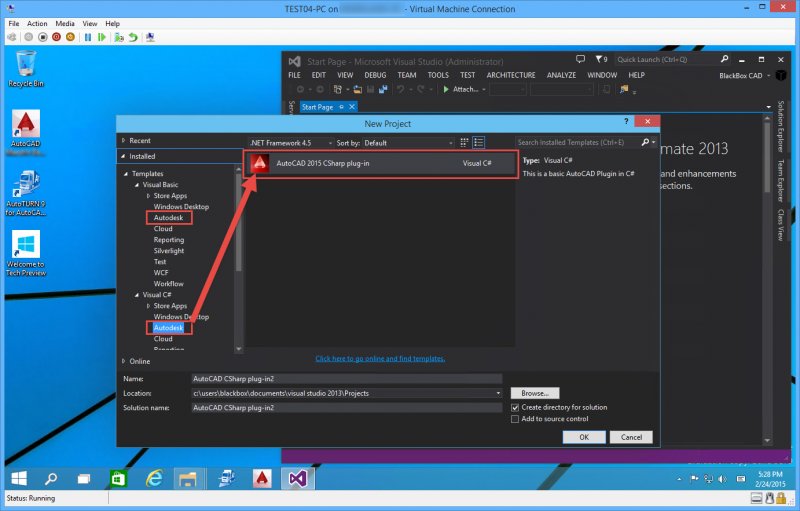Select AutoCAD 2015 CSharp plug-in template
Viewport: 800px width, 511px height.
point(380,163)
